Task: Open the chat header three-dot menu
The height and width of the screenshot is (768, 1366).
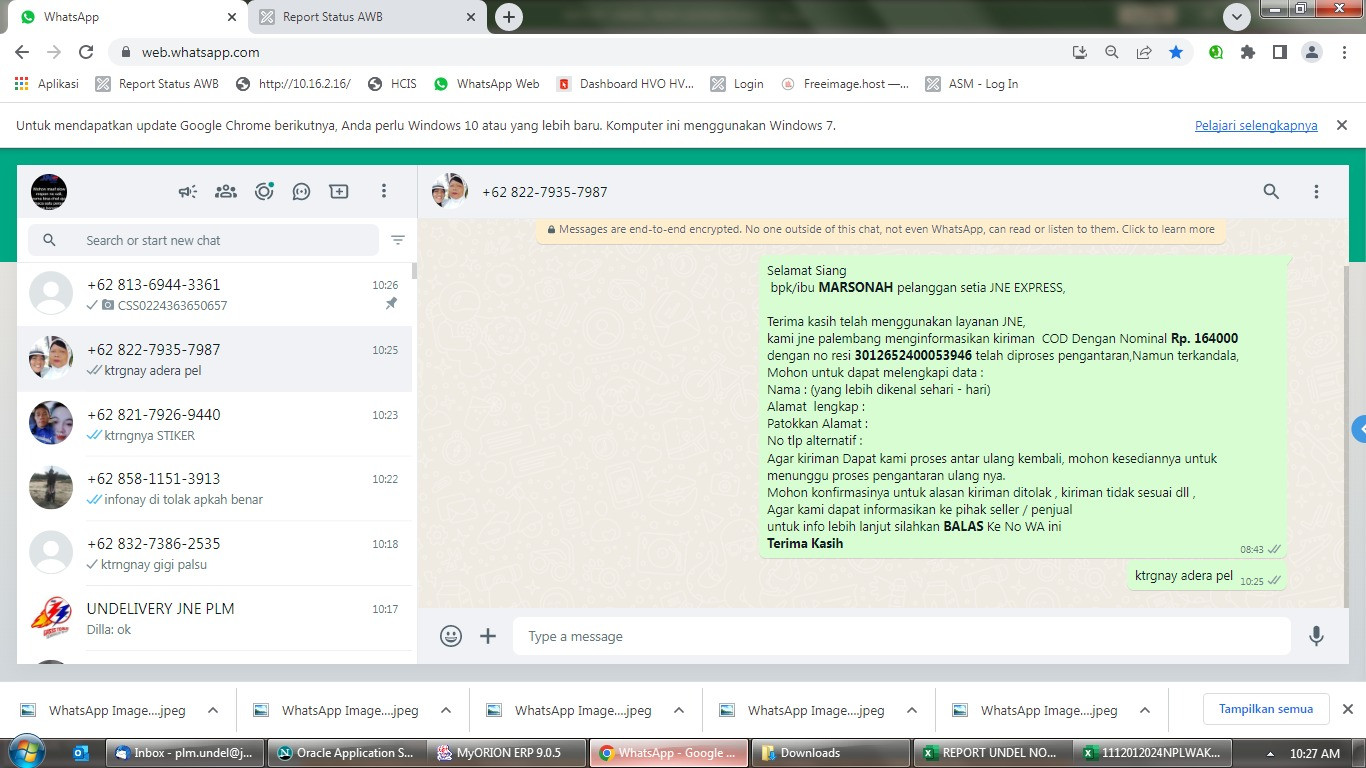Action: tap(1316, 191)
